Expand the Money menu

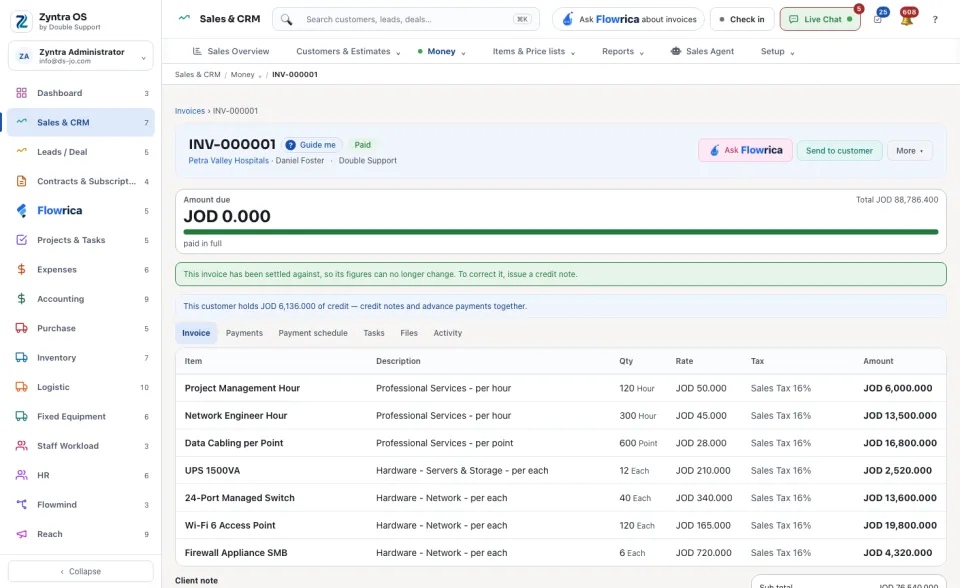pyautogui.click(x=442, y=51)
